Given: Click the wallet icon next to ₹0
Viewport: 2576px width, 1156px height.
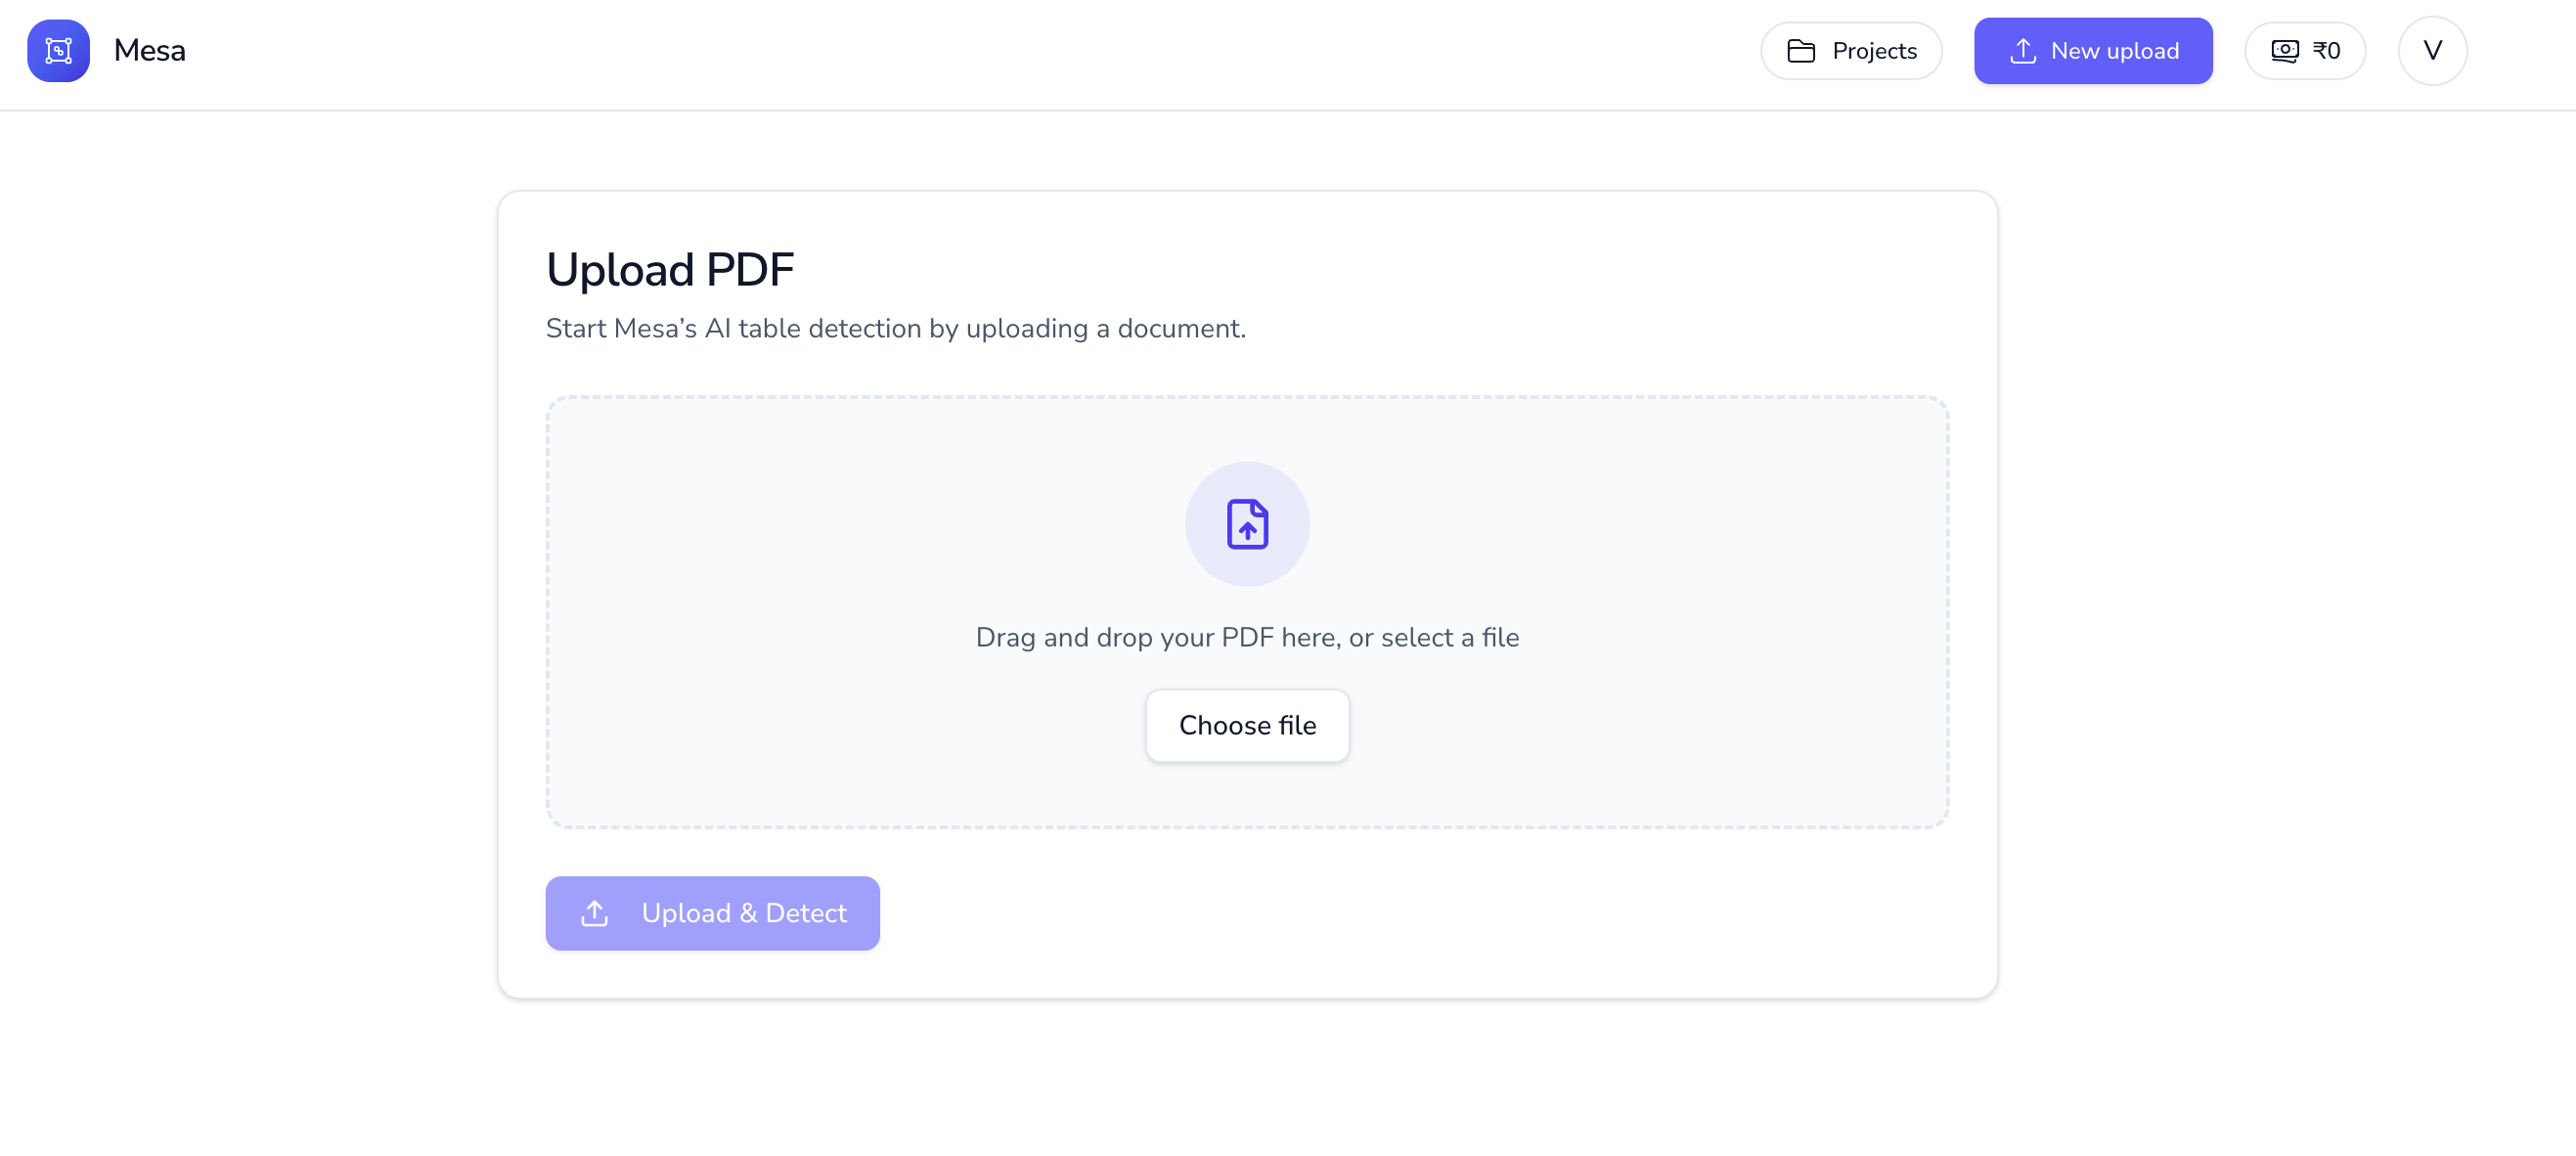Looking at the screenshot, I should tap(2286, 50).
